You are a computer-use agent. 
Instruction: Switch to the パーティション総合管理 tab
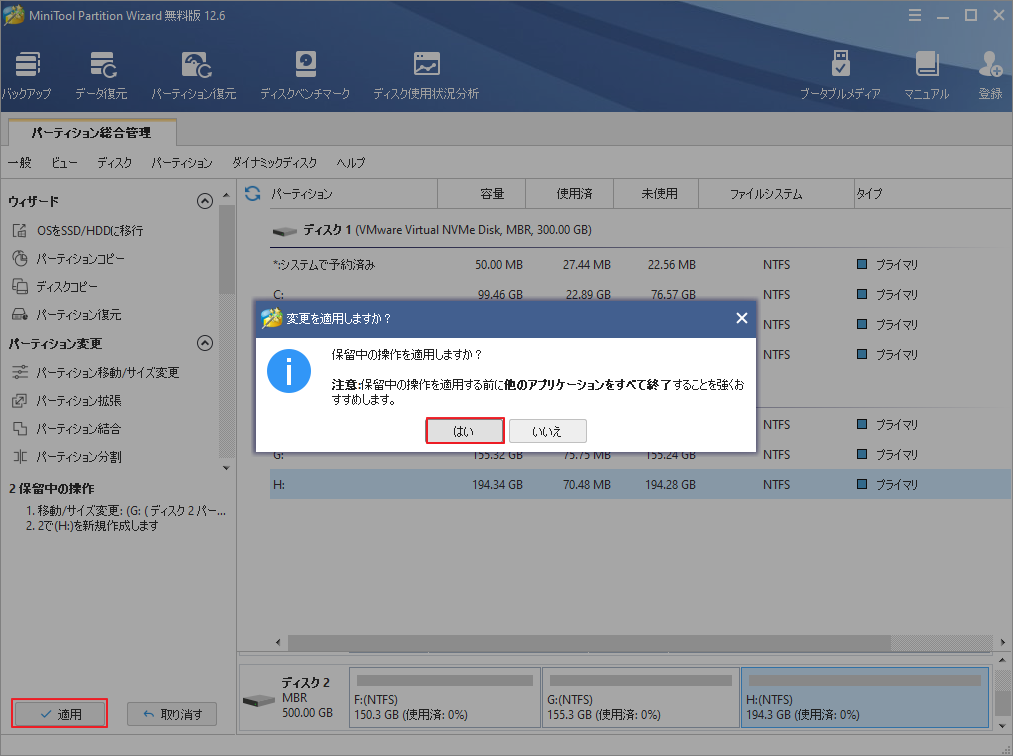pyautogui.click(x=90, y=131)
